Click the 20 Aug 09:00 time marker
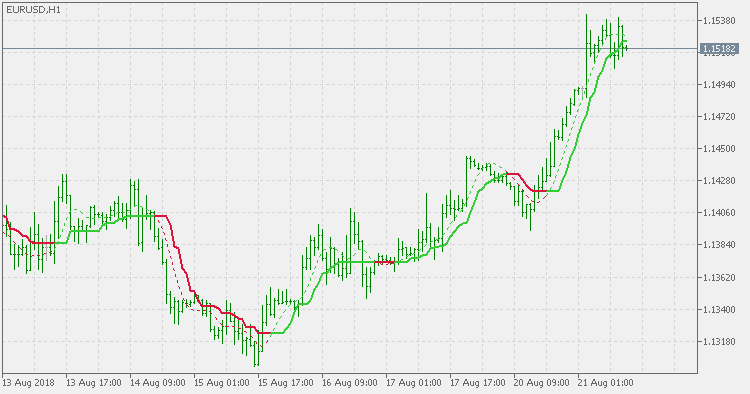The height and width of the screenshot is (394, 750). [x=542, y=383]
